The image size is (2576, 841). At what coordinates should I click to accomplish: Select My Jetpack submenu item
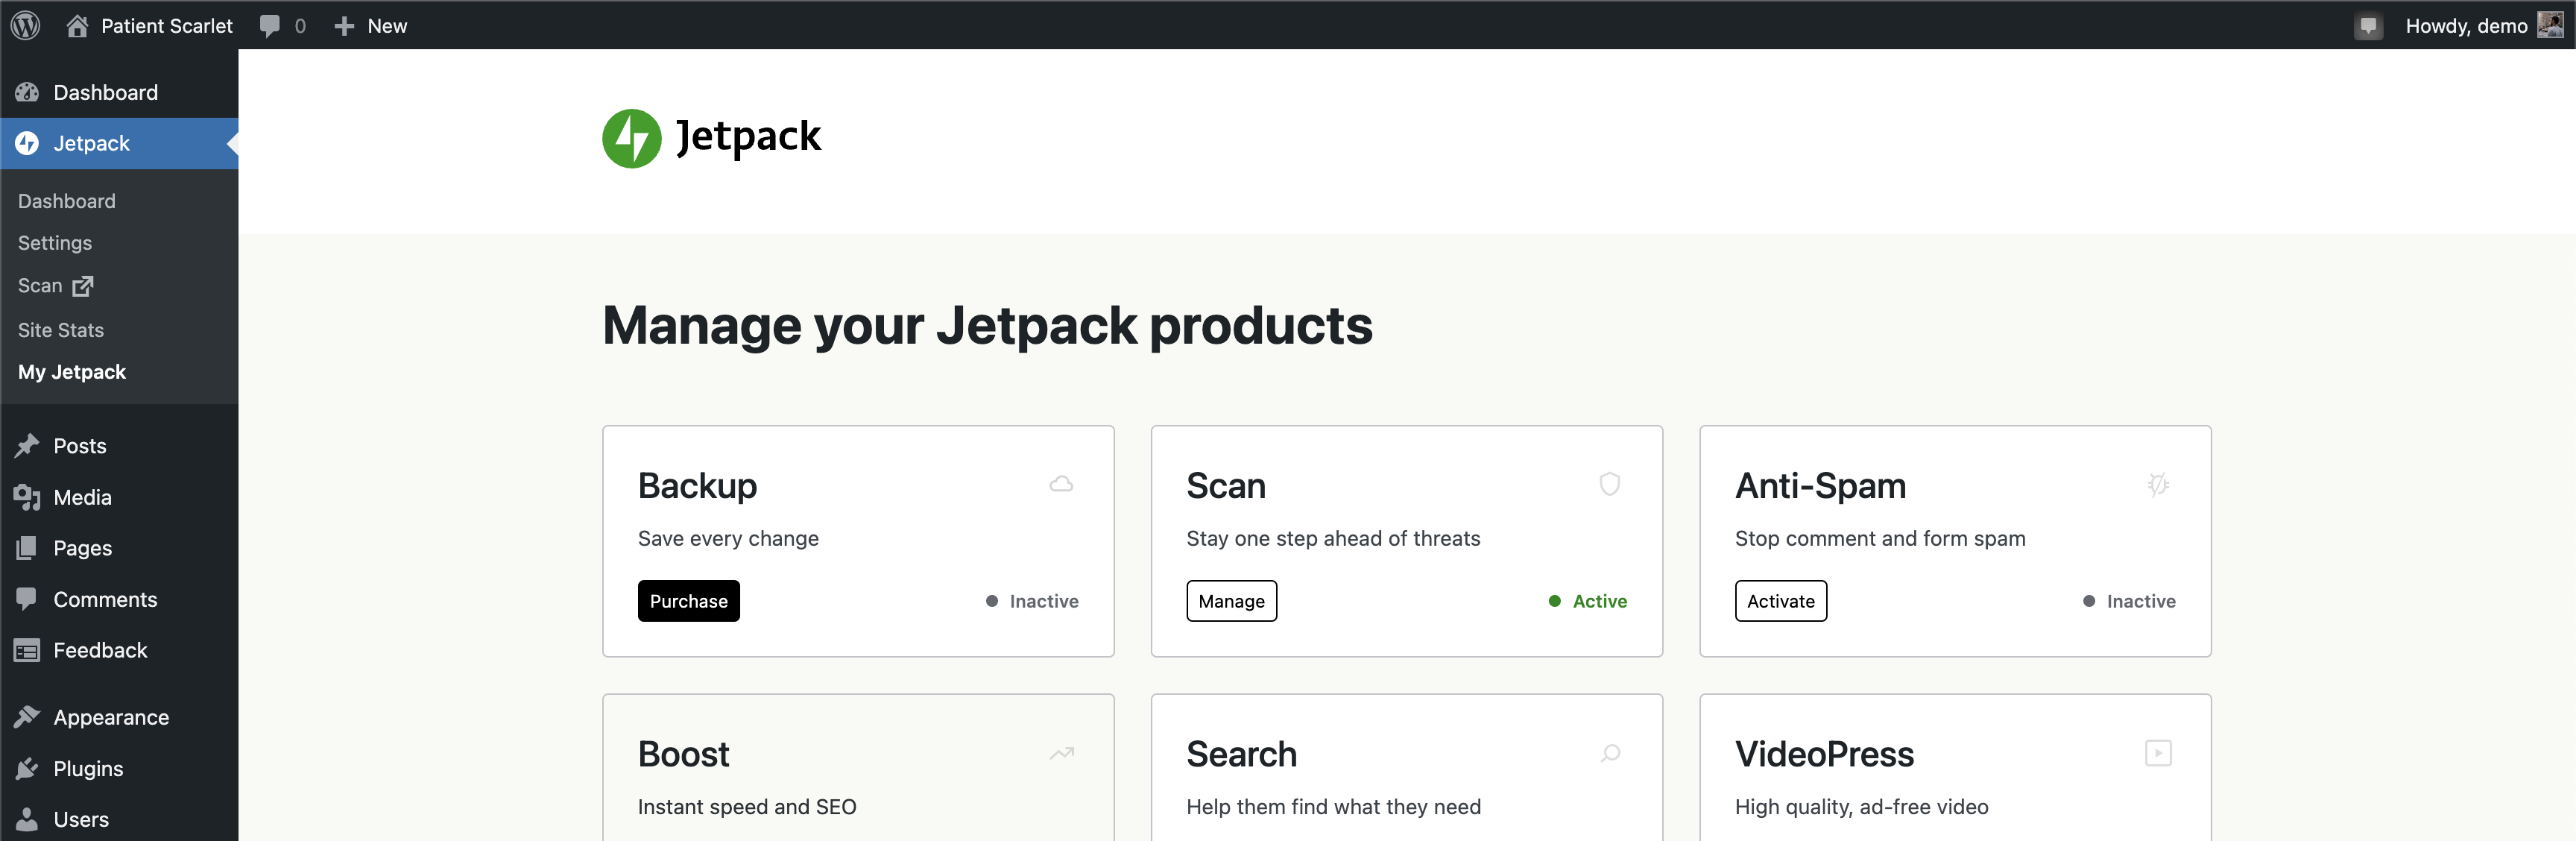coord(72,372)
